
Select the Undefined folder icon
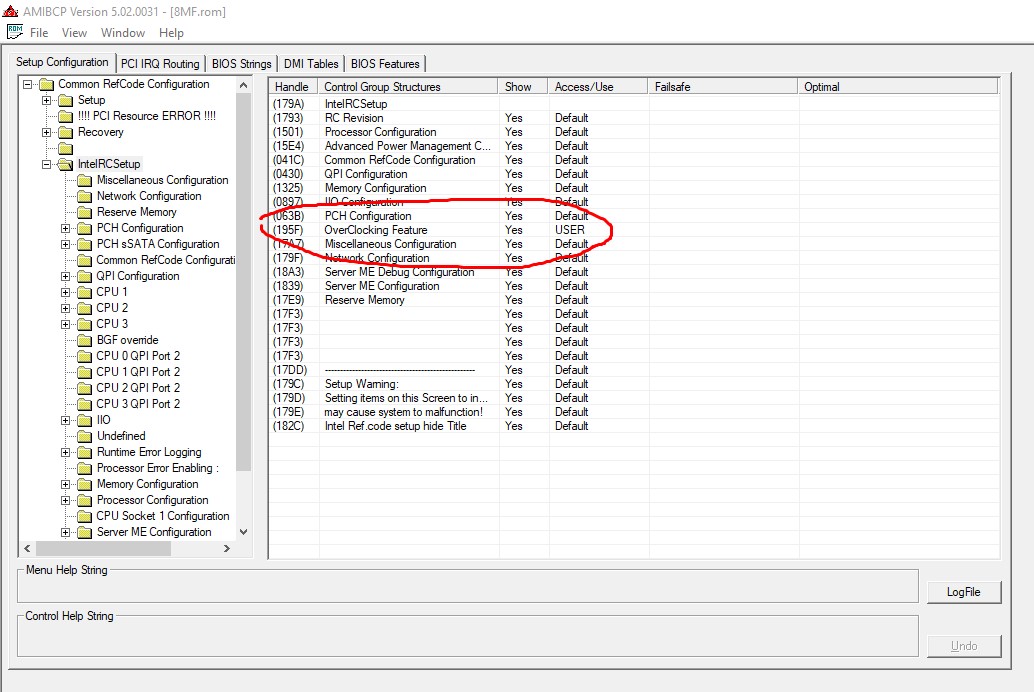[84, 436]
